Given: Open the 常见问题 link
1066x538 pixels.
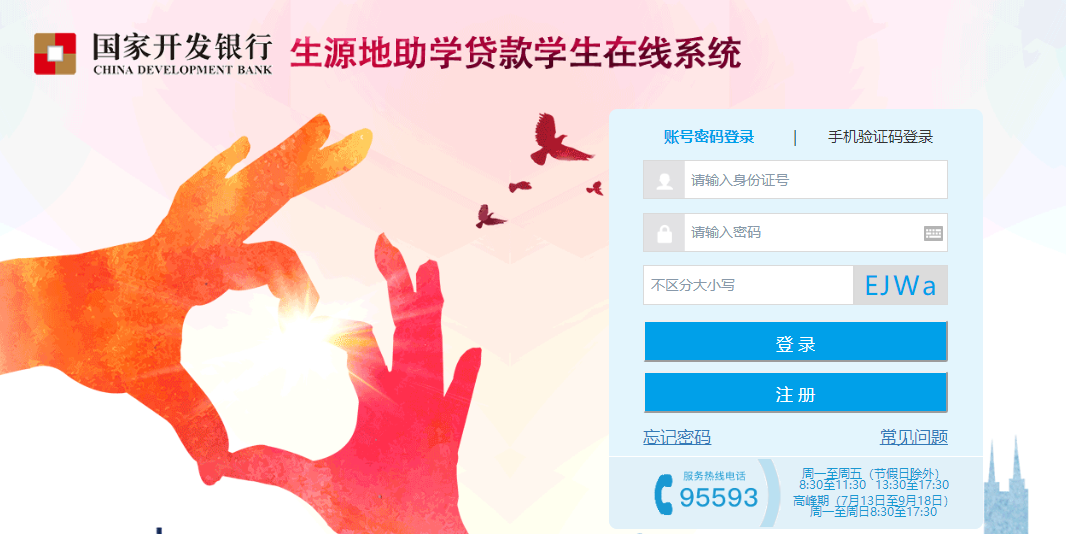Looking at the screenshot, I should pyautogui.click(x=914, y=437).
